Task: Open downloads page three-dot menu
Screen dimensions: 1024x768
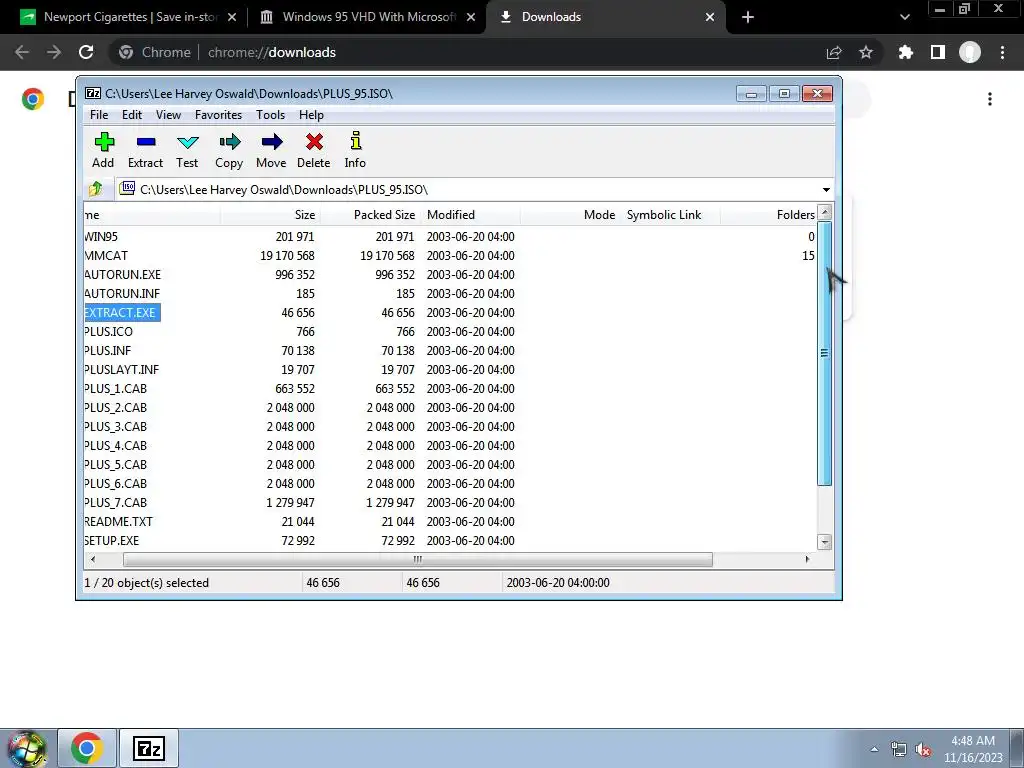Action: pos(990,99)
